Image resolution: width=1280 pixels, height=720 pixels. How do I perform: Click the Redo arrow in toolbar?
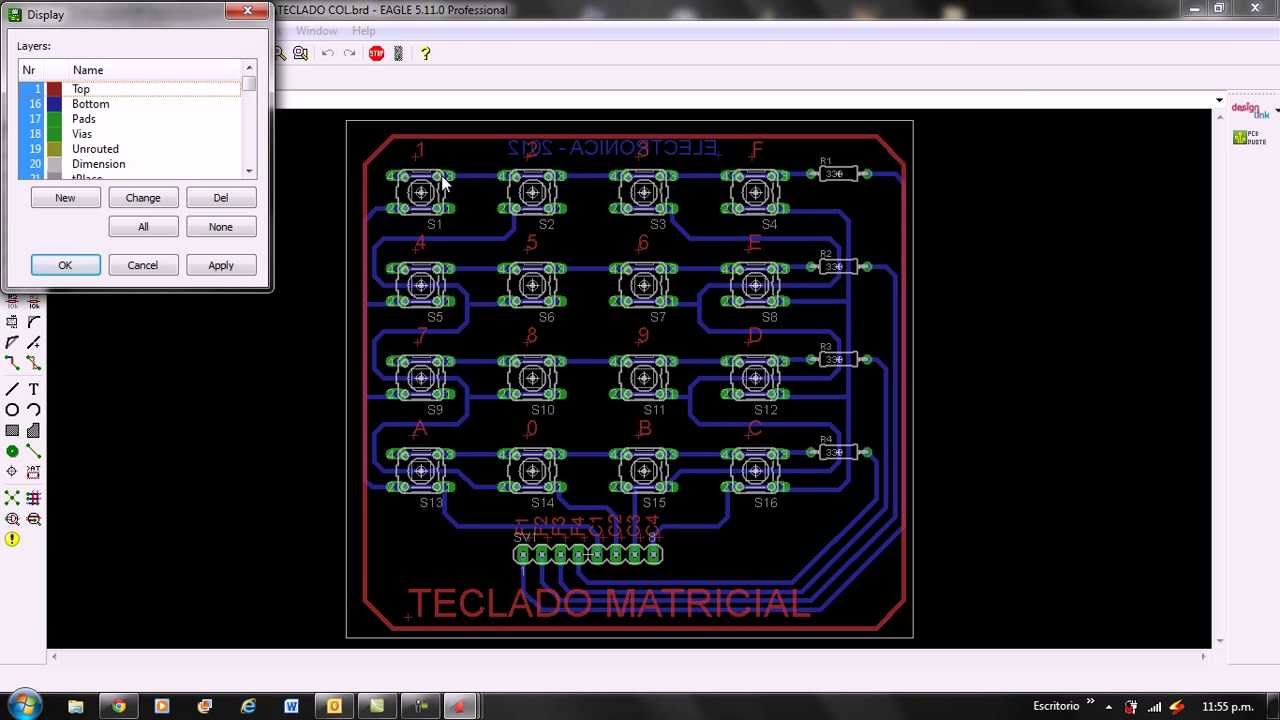click(x=350, y=53)
